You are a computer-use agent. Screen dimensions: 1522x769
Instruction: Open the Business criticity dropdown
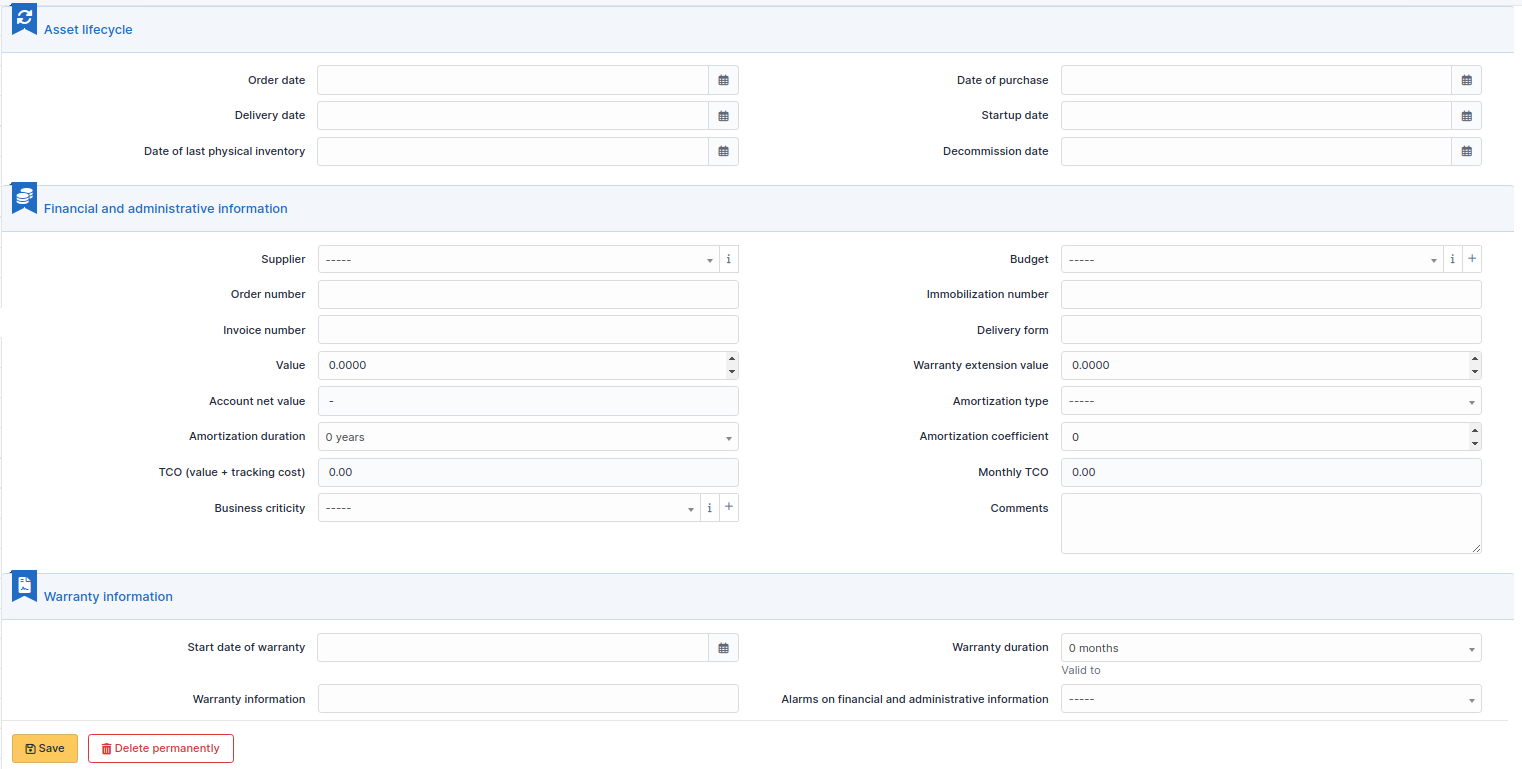[x=509, y=508]
